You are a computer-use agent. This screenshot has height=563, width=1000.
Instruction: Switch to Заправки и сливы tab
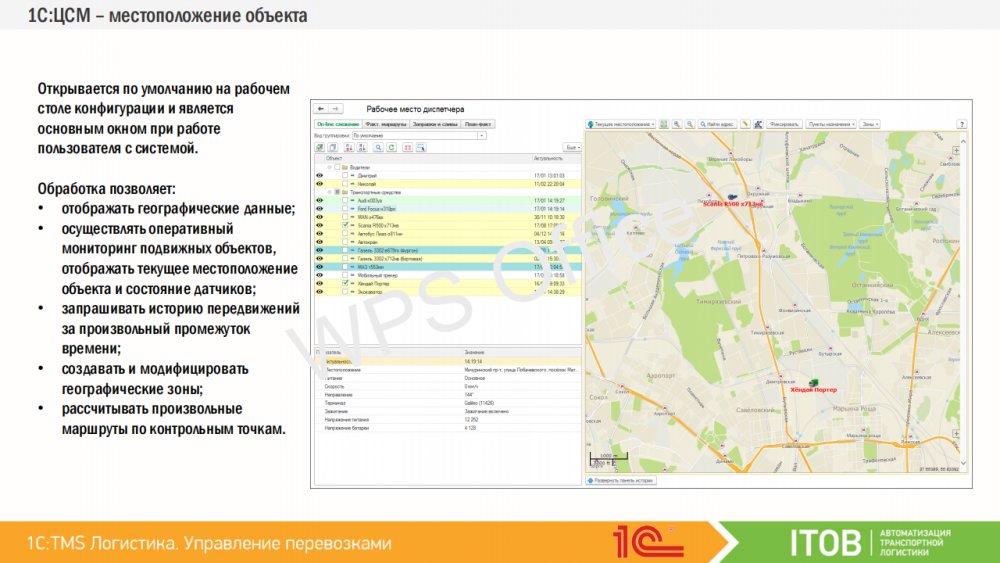[x=436, y=124]
